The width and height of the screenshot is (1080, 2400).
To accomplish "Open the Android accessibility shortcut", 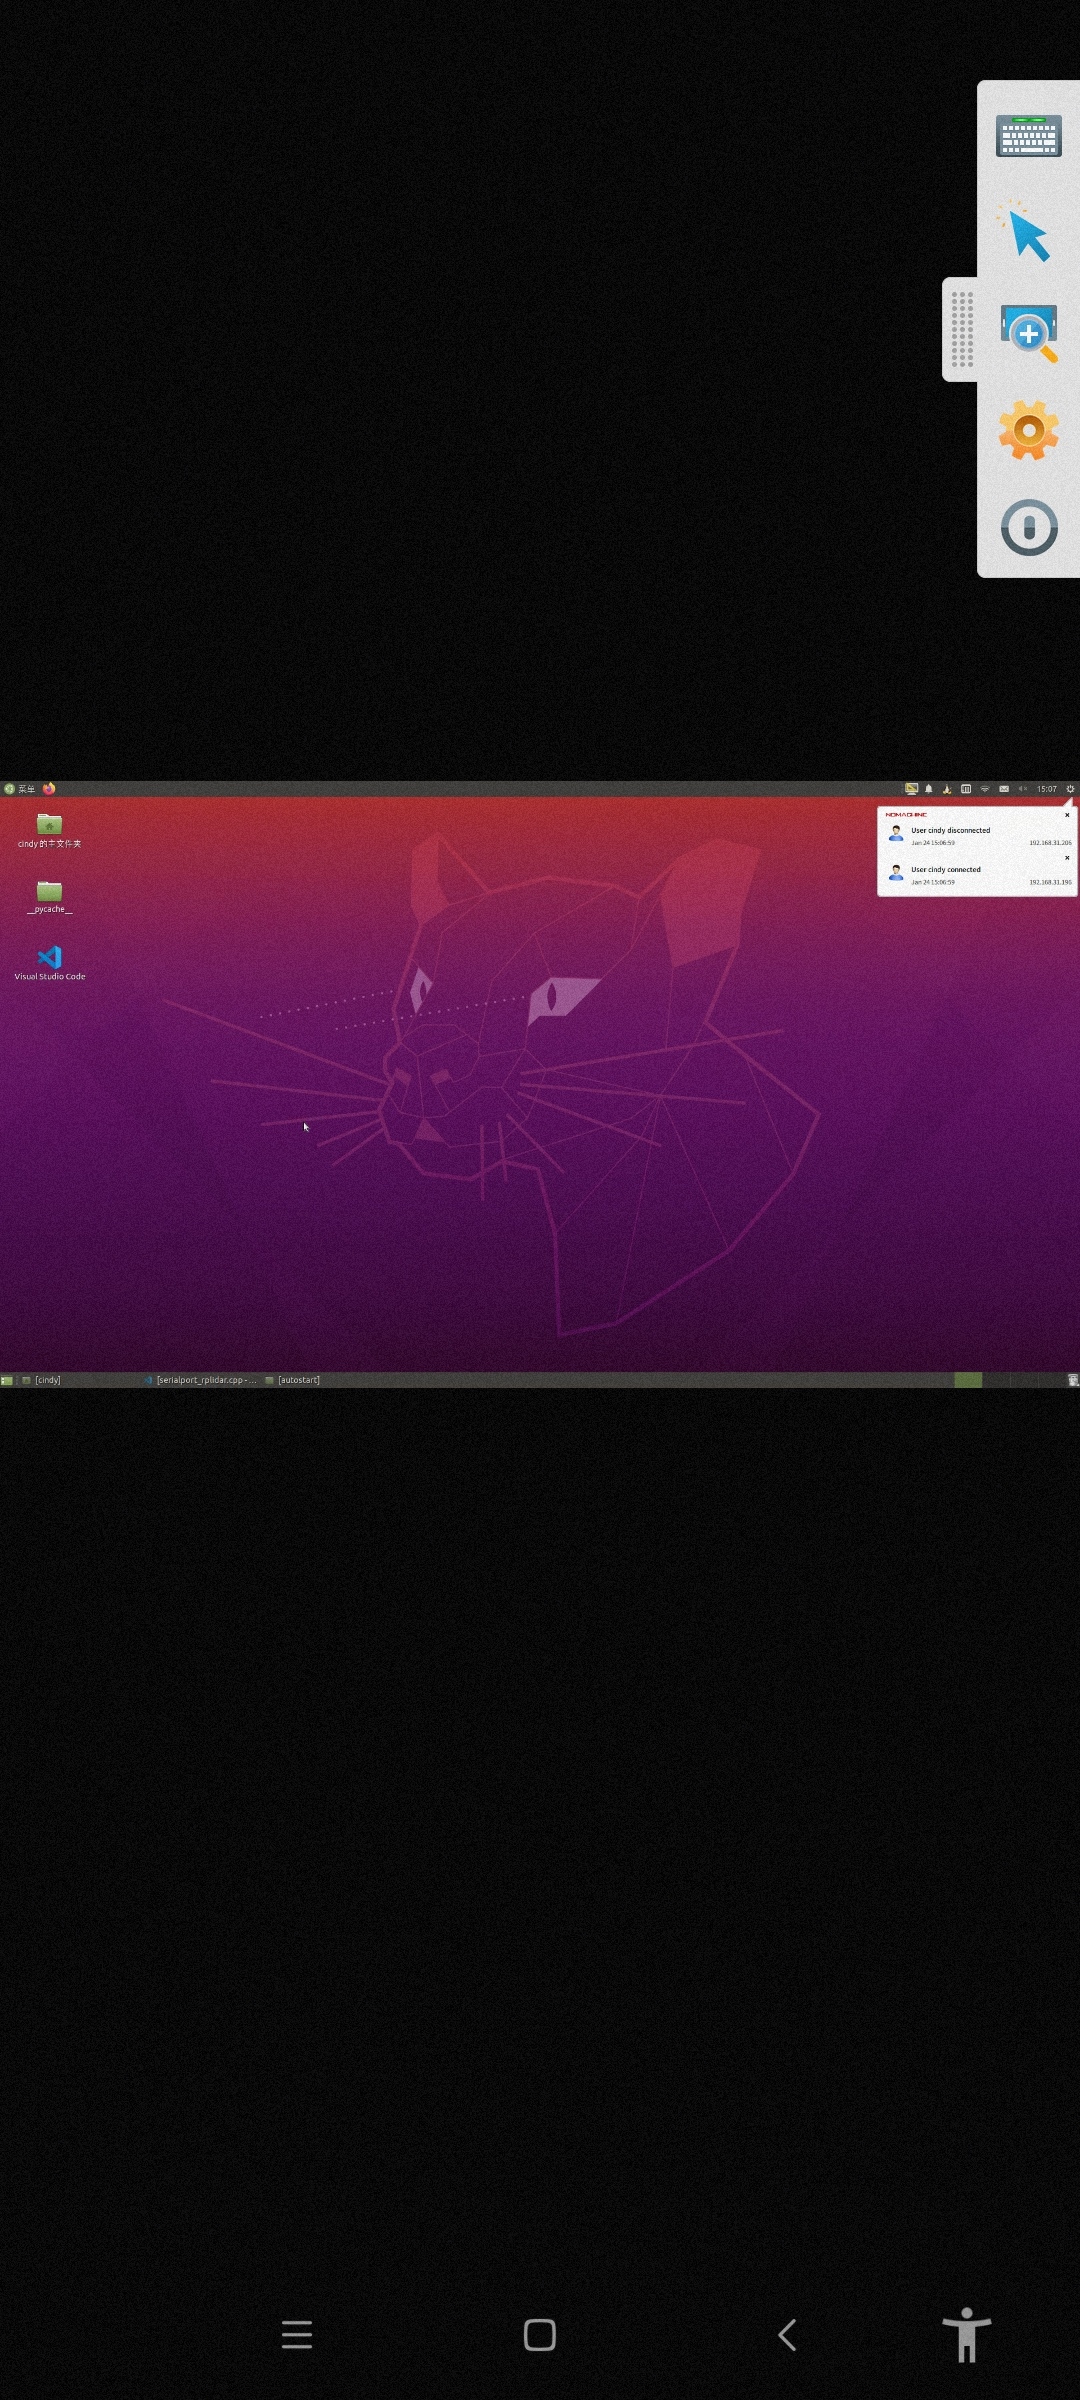I will [966, 2335].
